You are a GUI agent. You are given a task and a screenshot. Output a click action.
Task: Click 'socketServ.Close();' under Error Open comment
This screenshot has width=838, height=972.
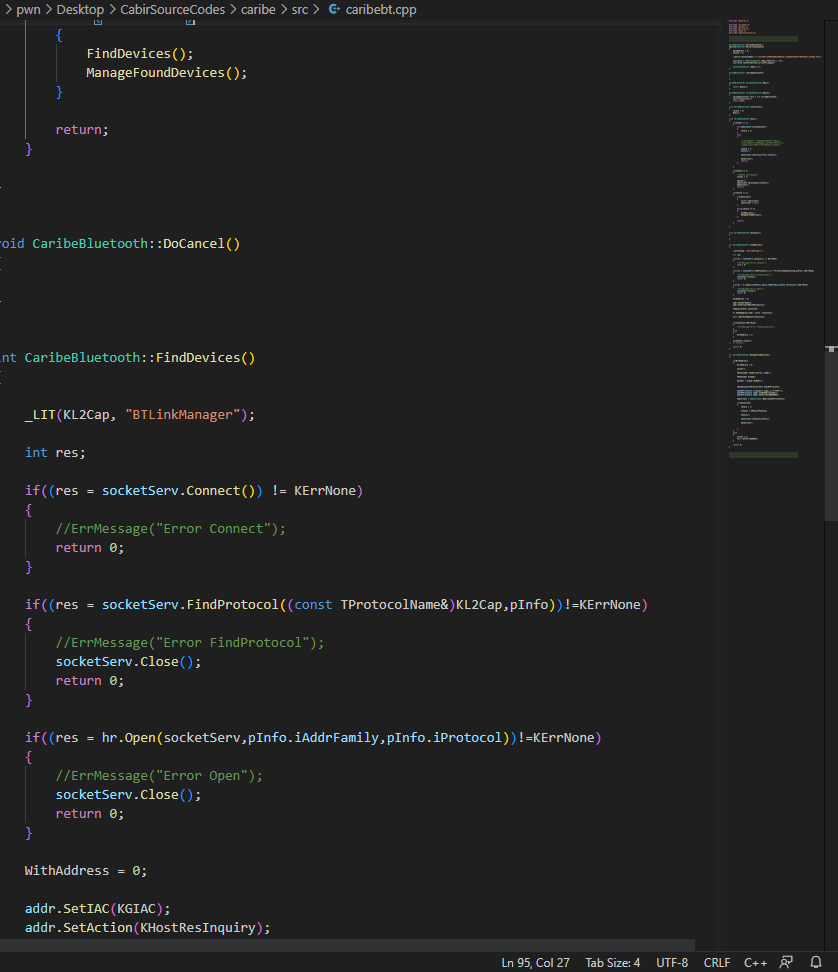pos(128,795)
